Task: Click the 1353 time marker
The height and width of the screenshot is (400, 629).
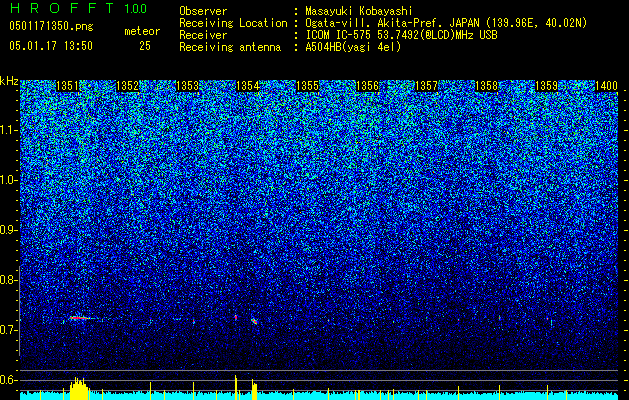Action: [187, 86]
